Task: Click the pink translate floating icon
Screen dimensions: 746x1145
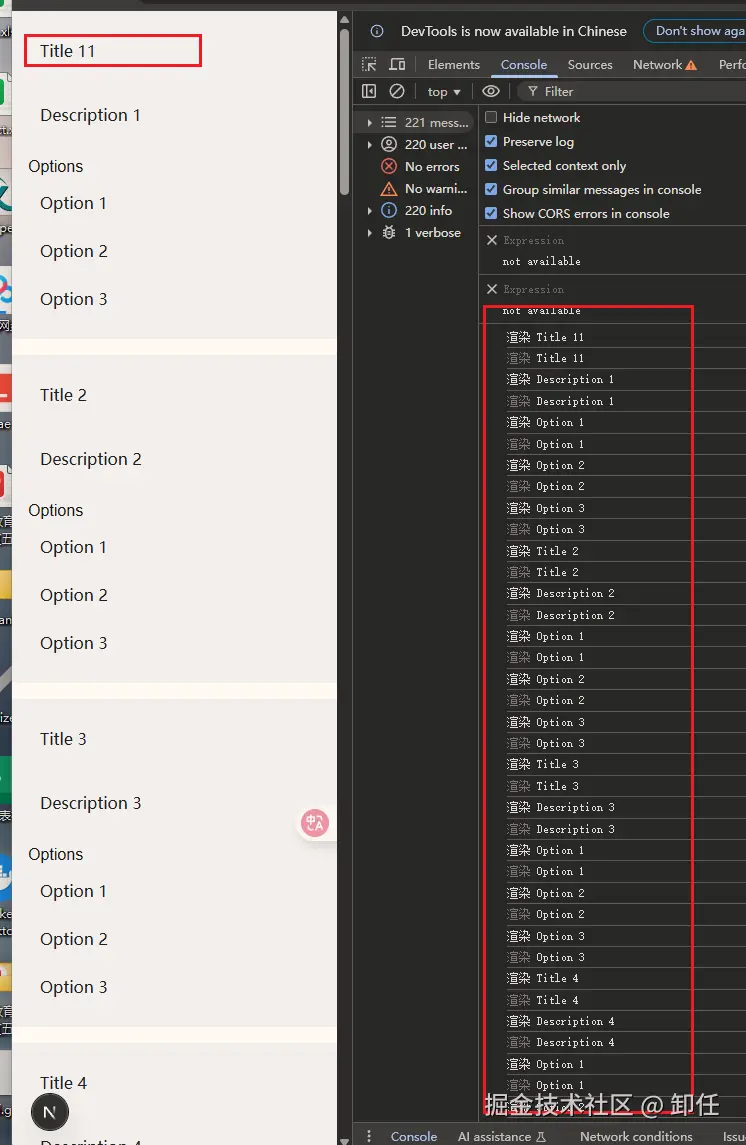Action: 315,823
